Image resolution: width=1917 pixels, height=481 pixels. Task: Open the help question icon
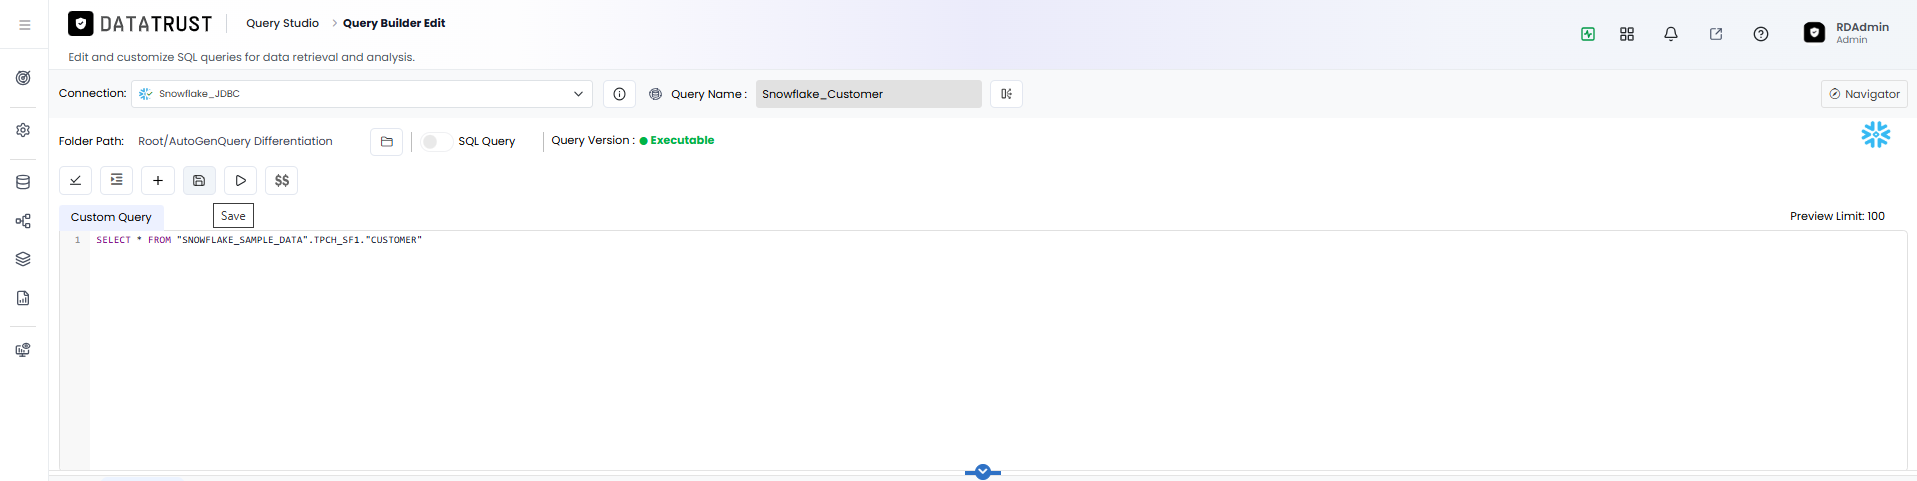pos(1761,34)
